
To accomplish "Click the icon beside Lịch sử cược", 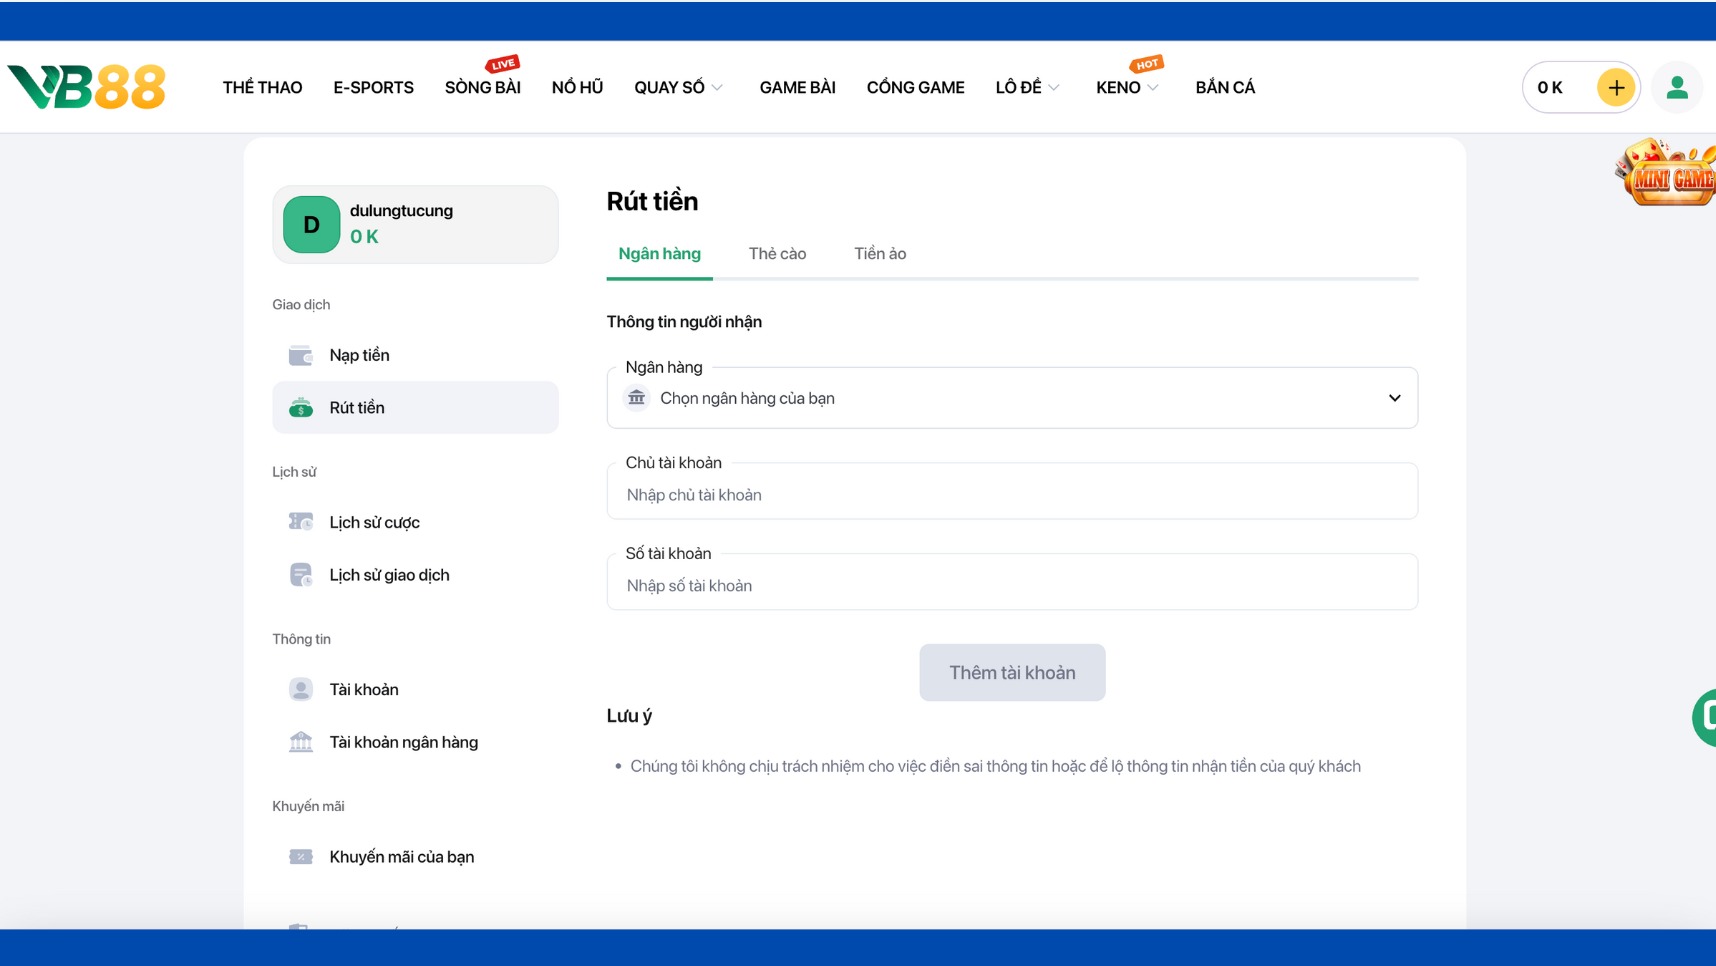I will (301, 522).
